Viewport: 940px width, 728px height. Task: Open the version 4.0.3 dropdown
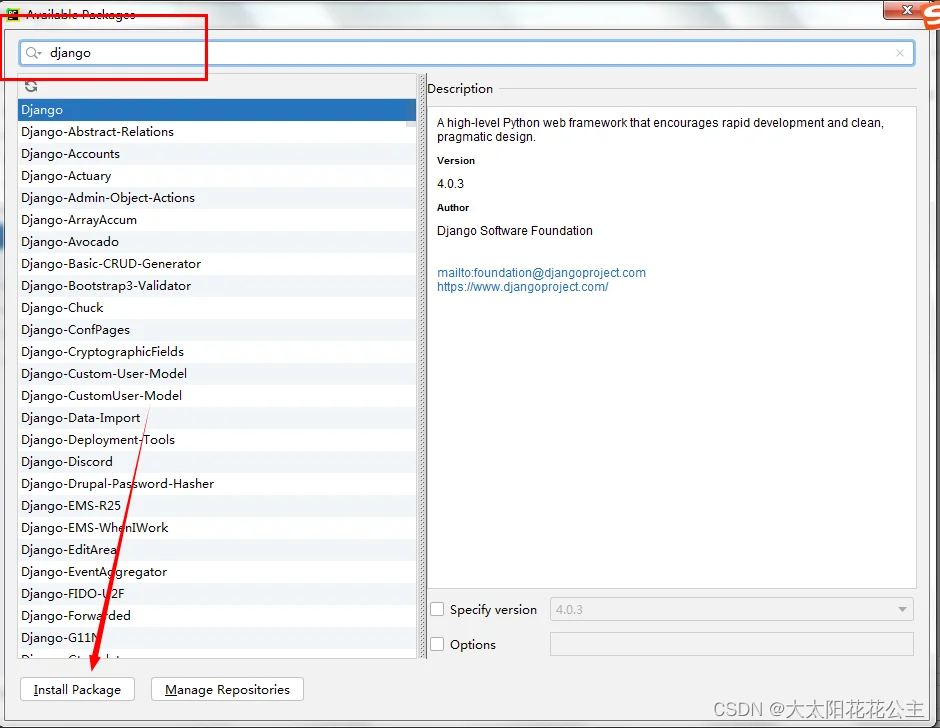pyautogui.click(x=731, y=609)
